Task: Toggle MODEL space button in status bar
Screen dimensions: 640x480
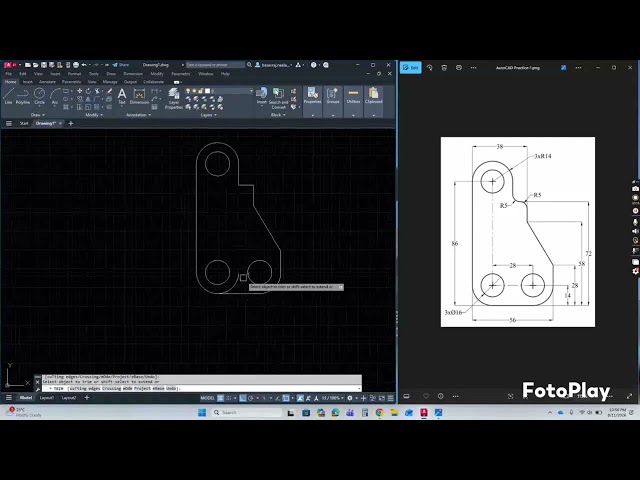Action: tap(207, 398)
